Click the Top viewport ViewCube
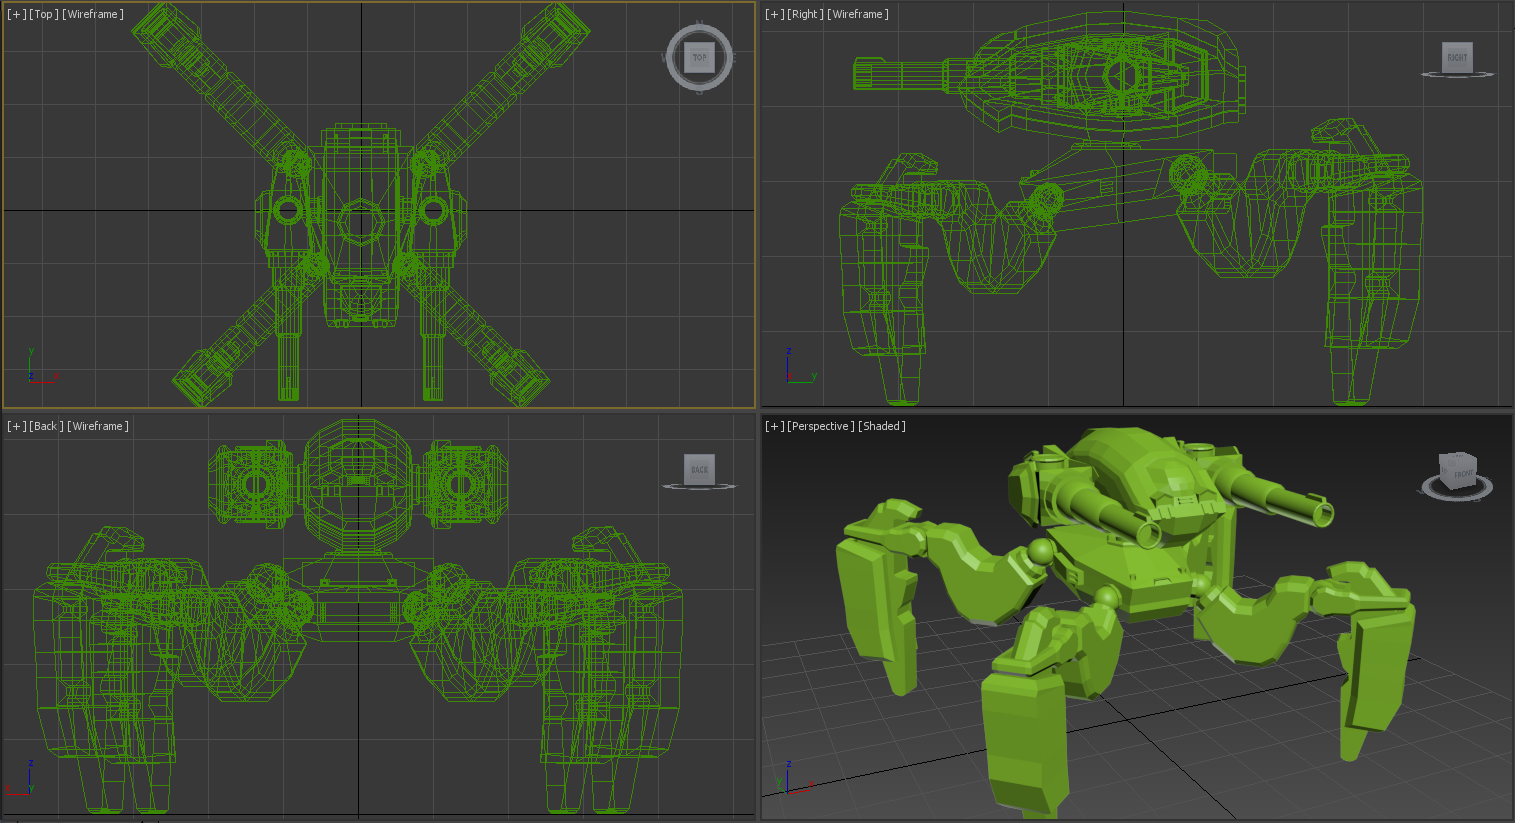 (699, 58)
